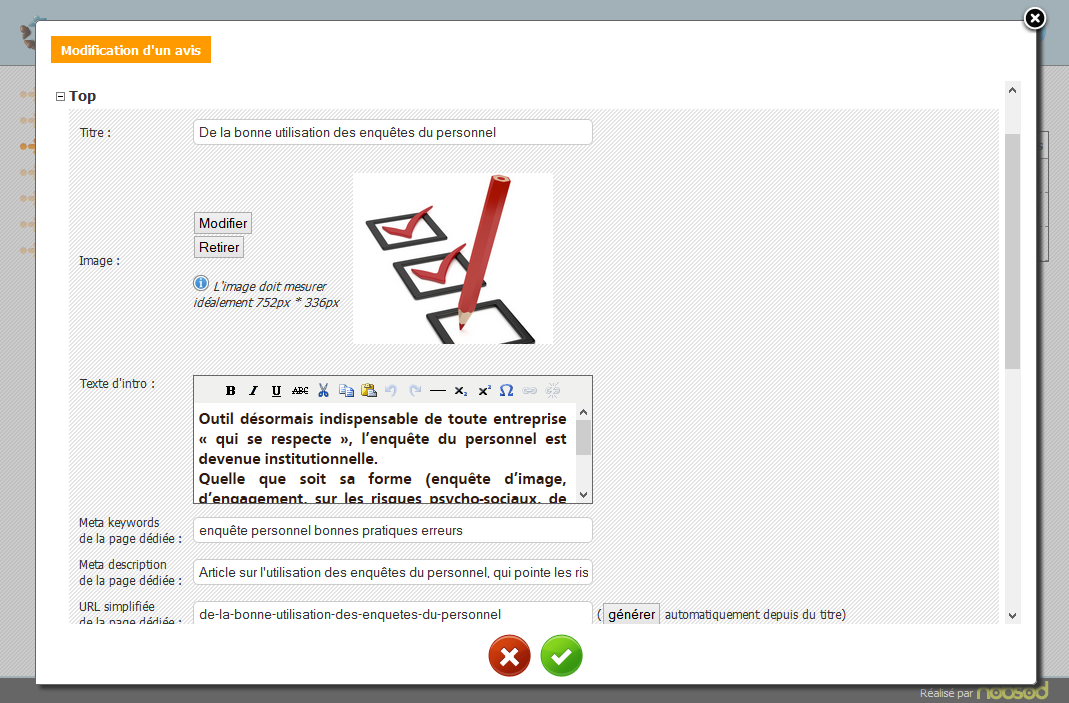
Task: Click the checklist pencil image thumbnail
Action: (453, 258)
